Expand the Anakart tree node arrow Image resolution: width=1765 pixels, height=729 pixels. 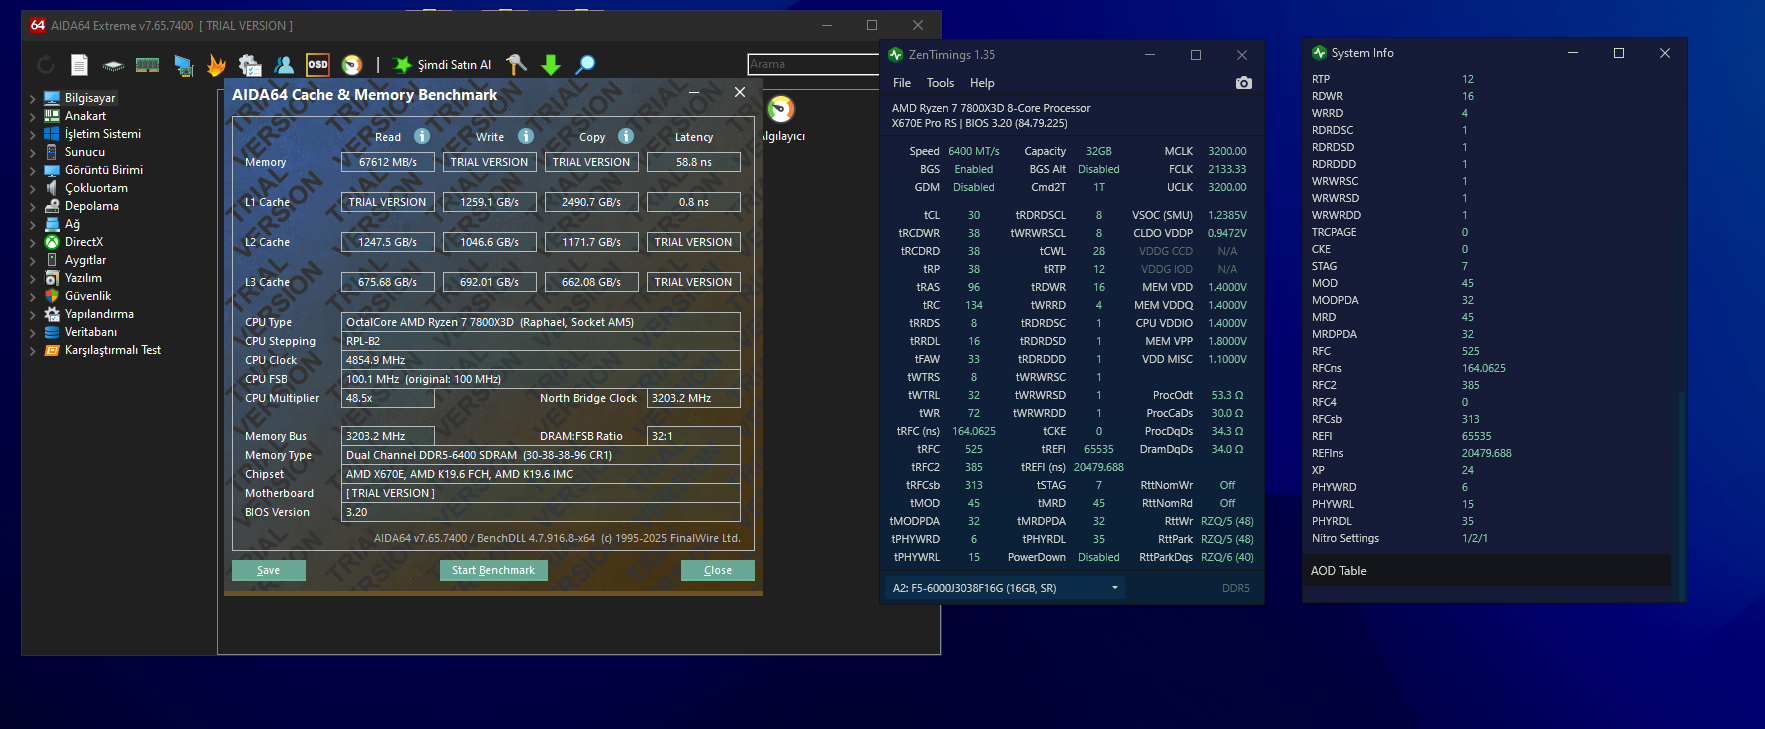tap(33, 117)
